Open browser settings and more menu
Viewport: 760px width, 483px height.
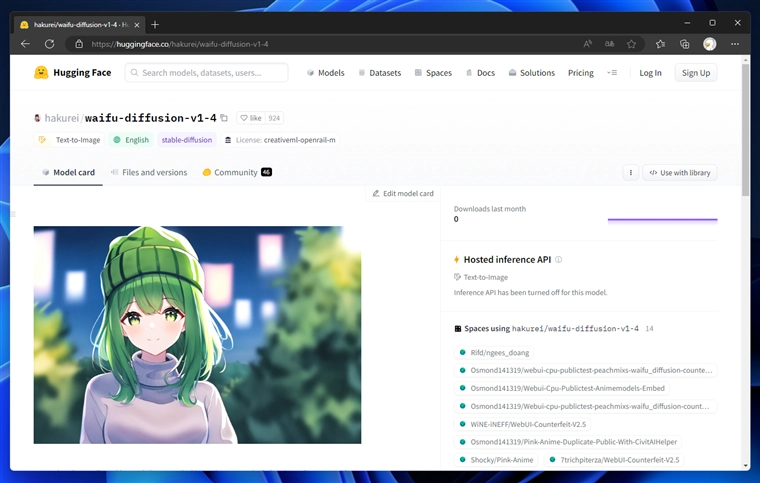pos(735,44)
